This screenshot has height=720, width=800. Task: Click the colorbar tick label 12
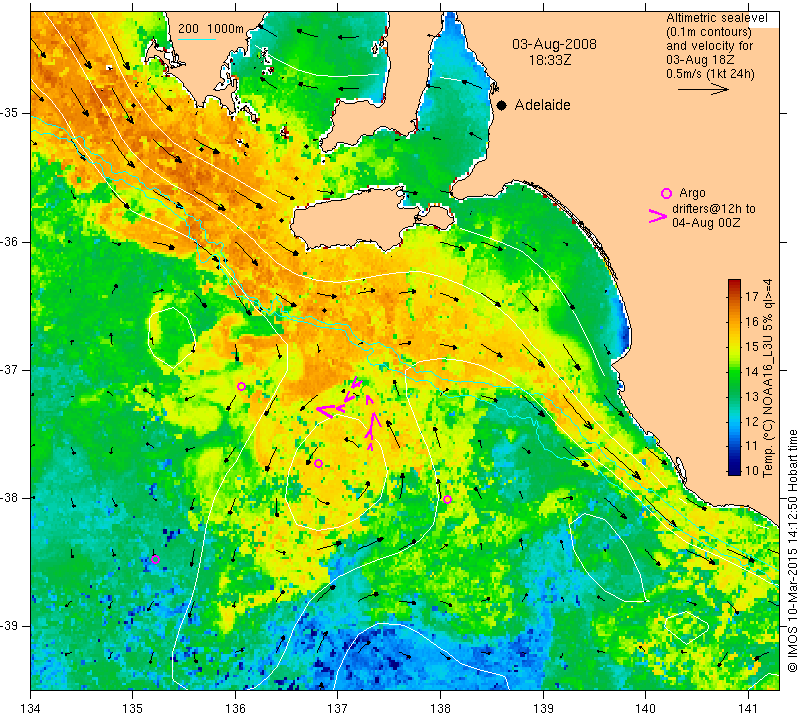[x=752, y=421]
